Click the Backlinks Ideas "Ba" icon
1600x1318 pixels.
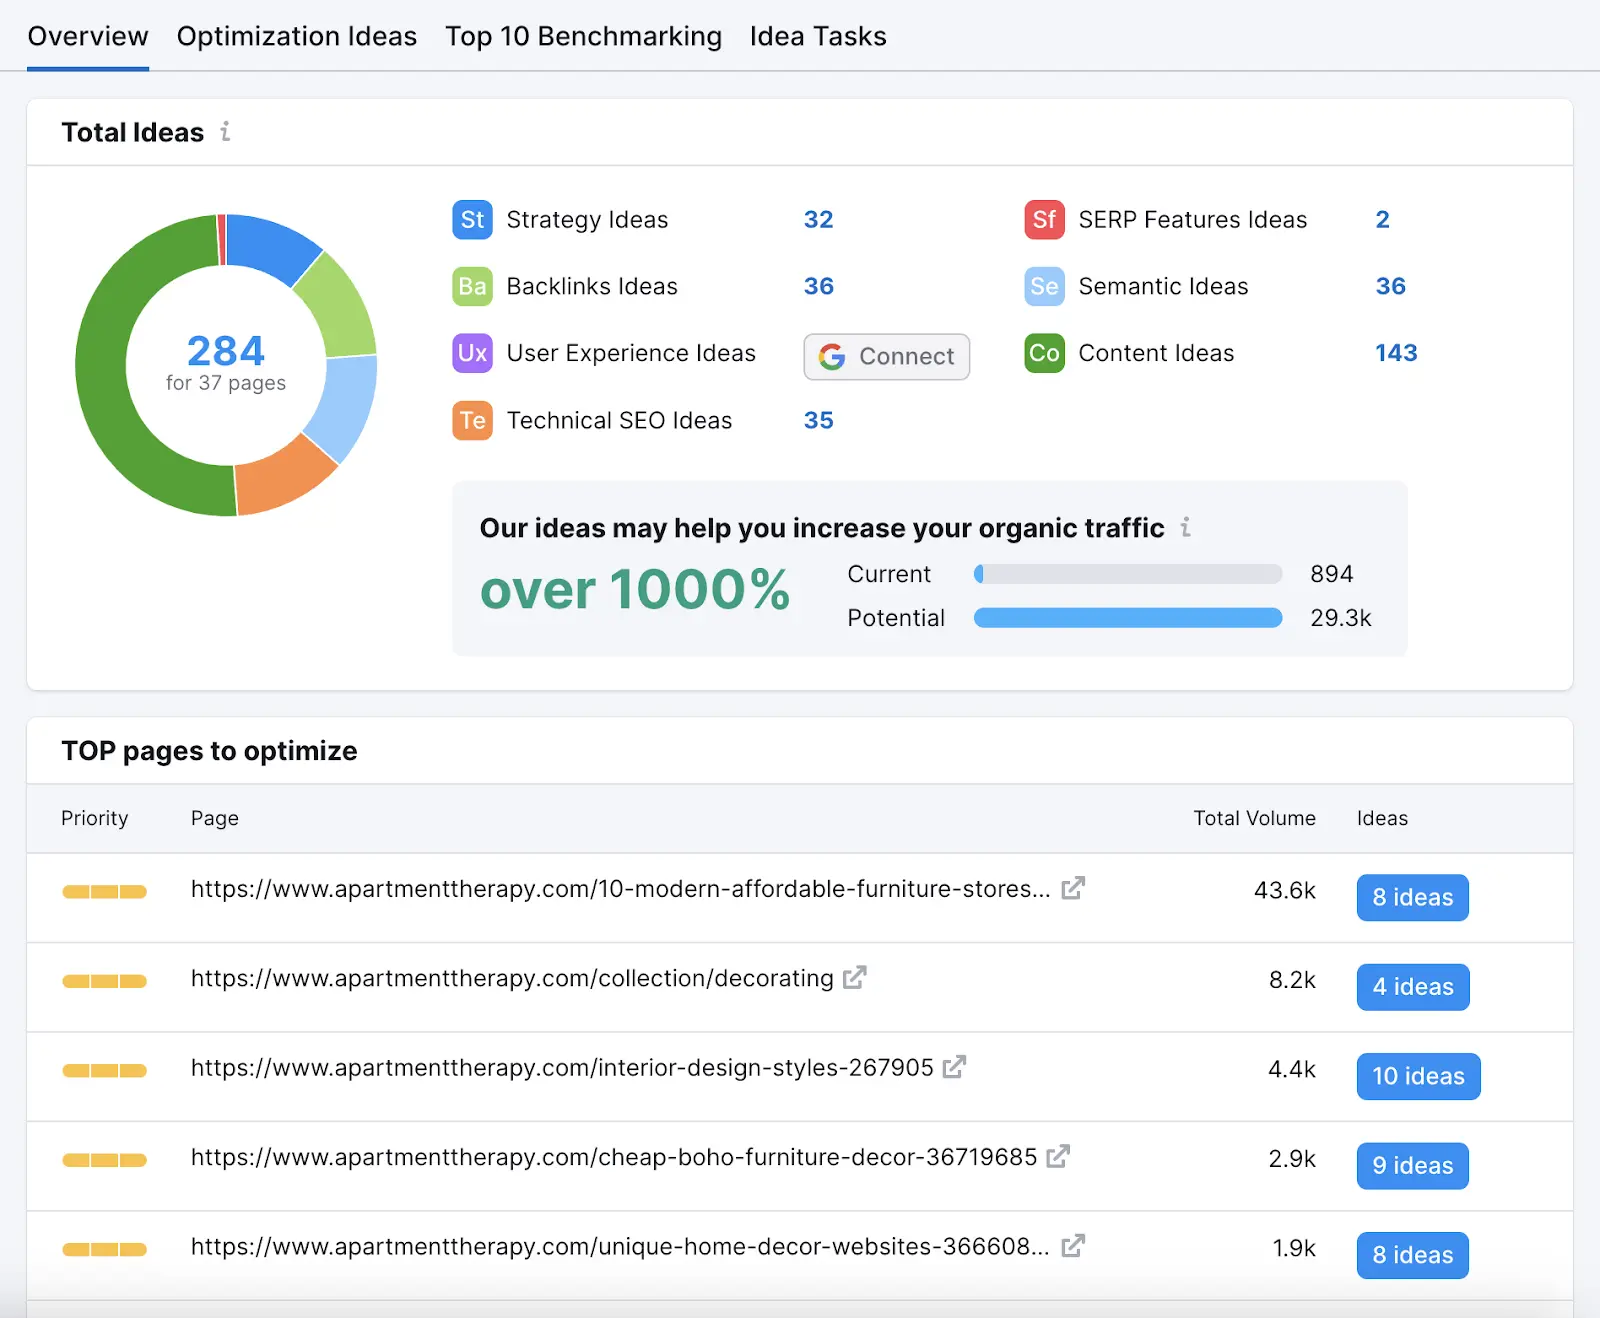coord(471,287)
